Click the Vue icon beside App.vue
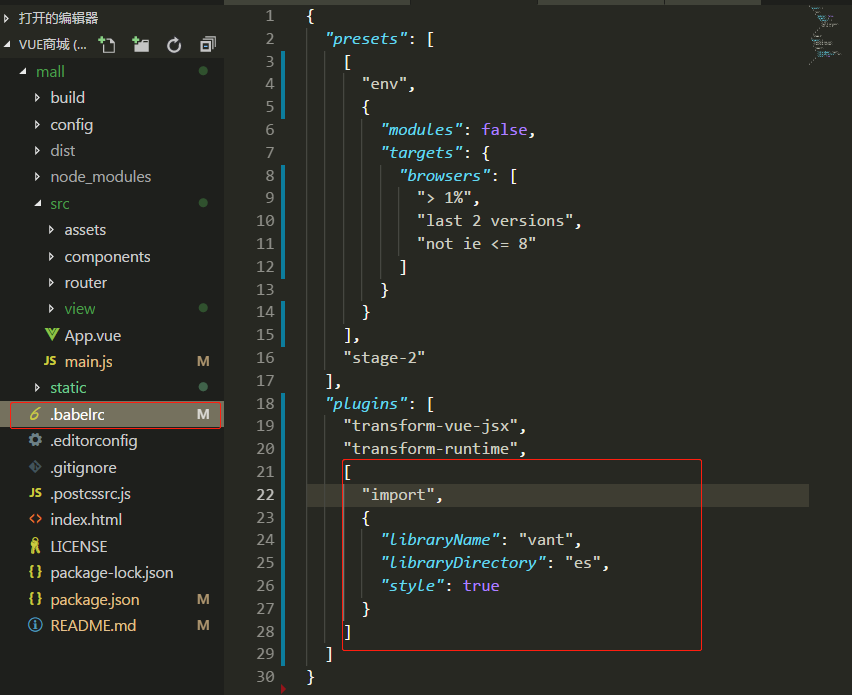 click(x=52, y=335)
